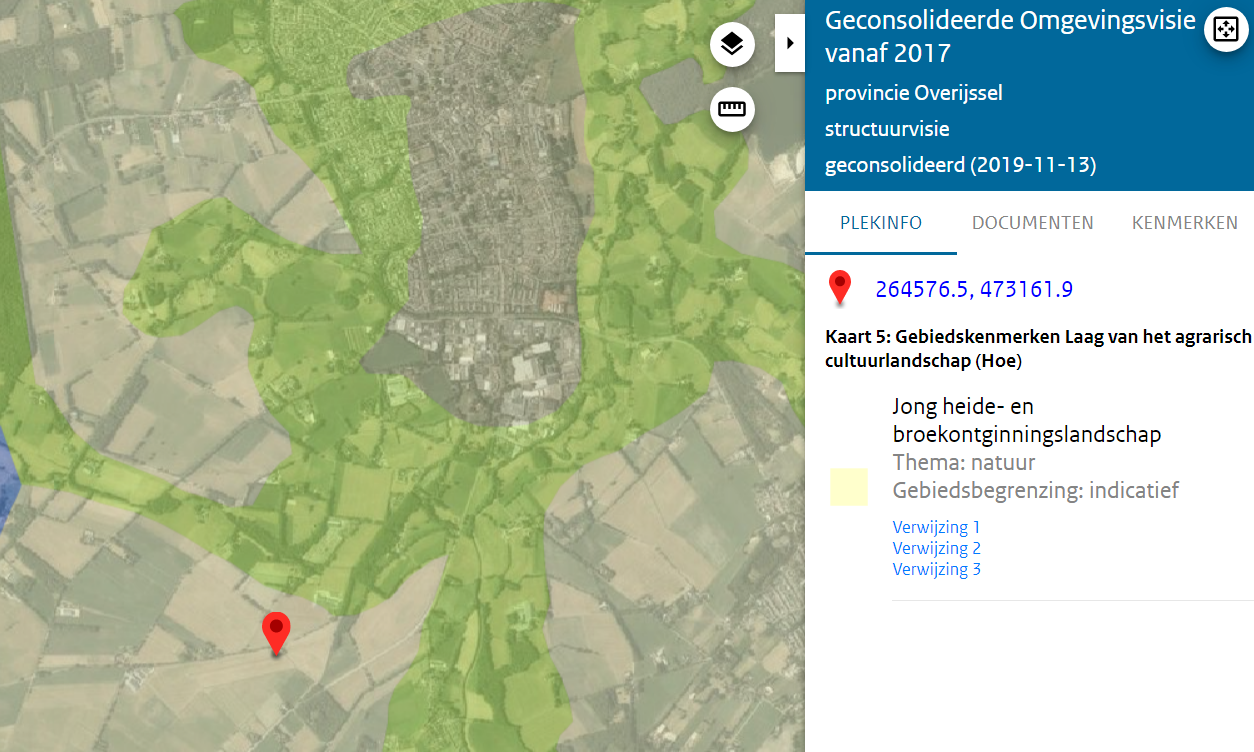Click 'structuurvisie' text in header

(x=887, y=129)
